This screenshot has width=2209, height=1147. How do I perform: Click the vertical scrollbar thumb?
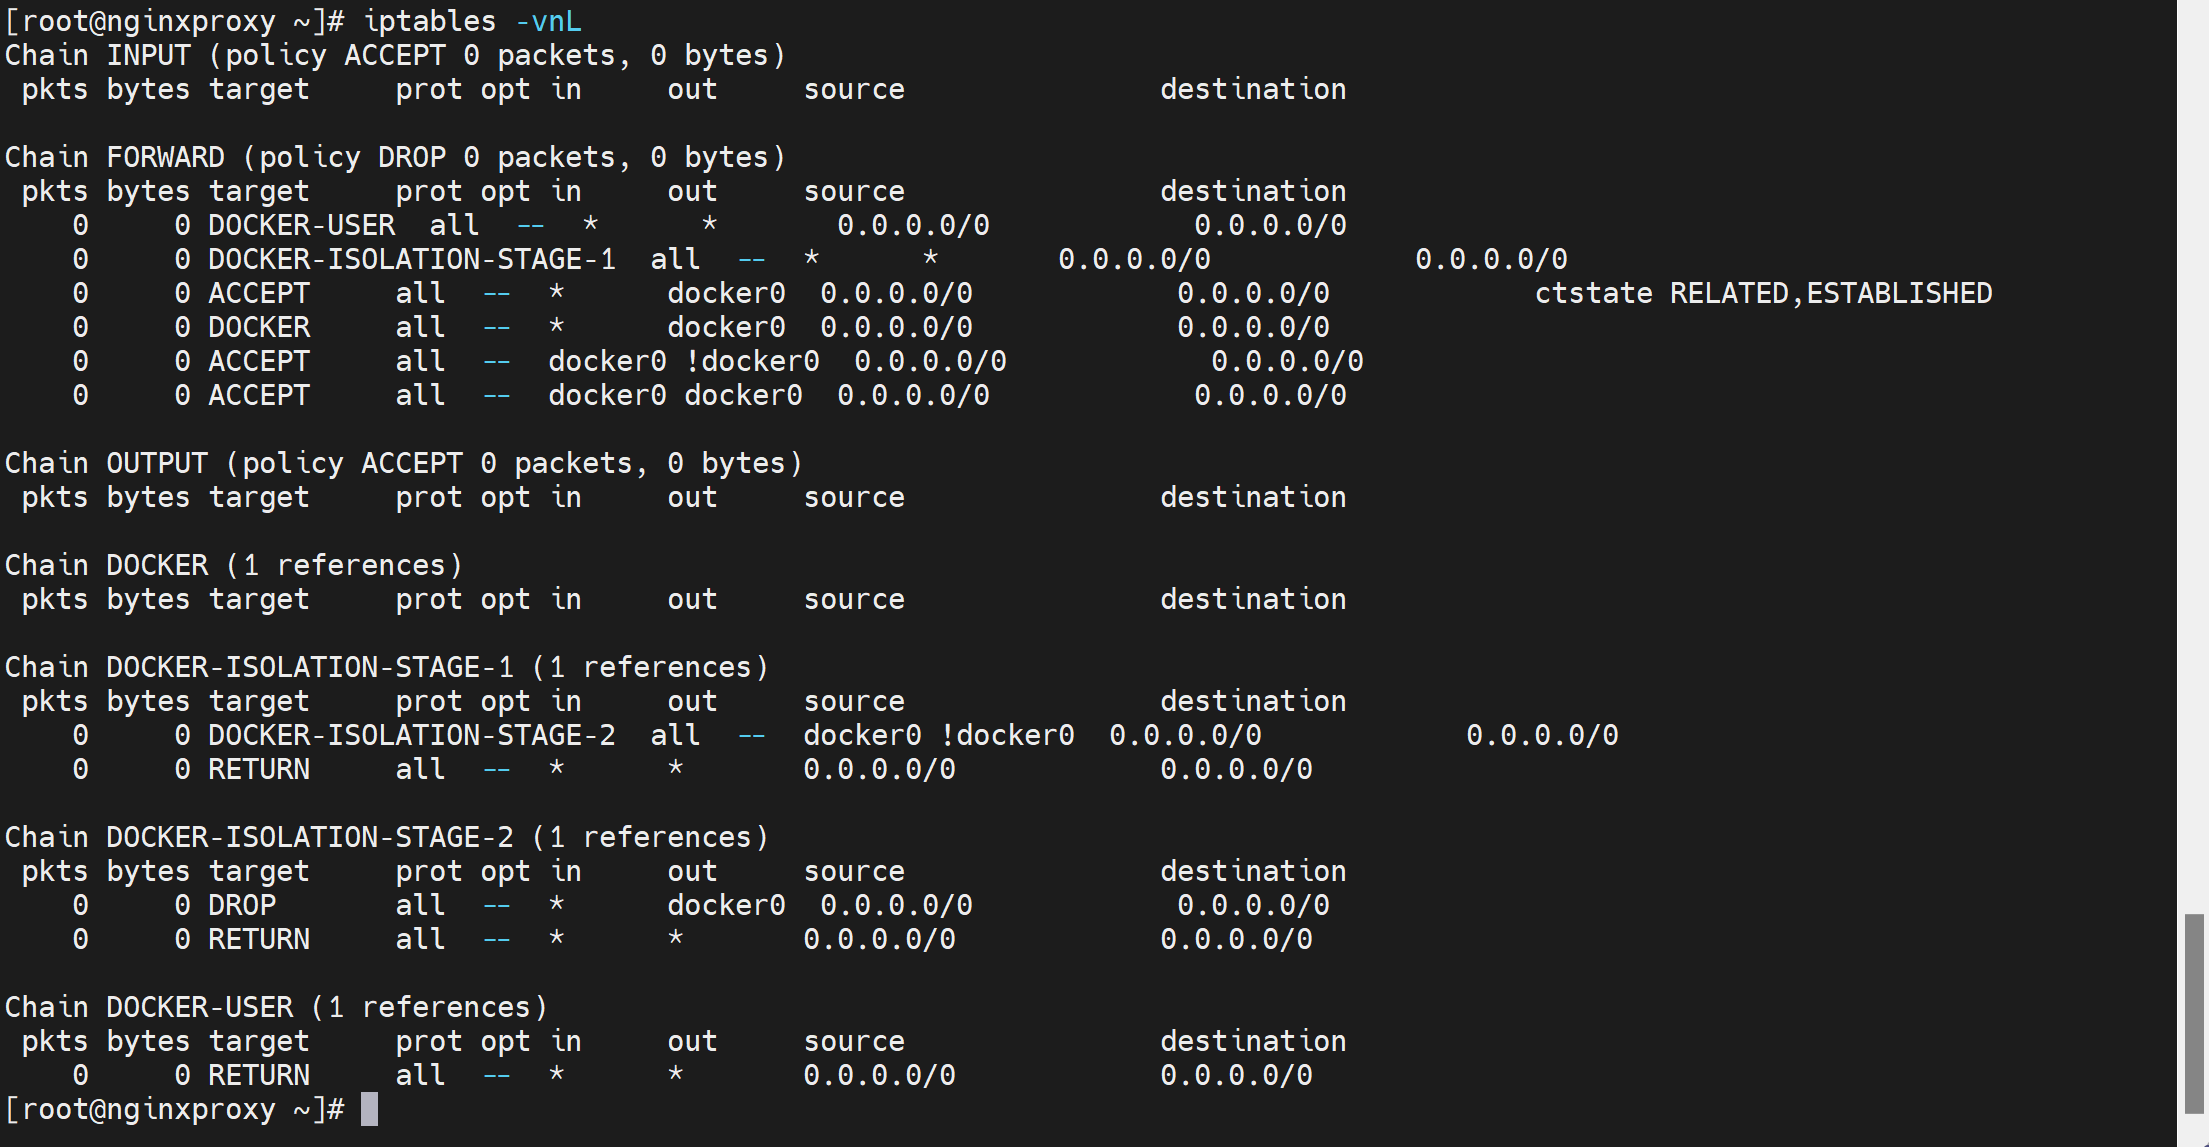(2194, 1012)
